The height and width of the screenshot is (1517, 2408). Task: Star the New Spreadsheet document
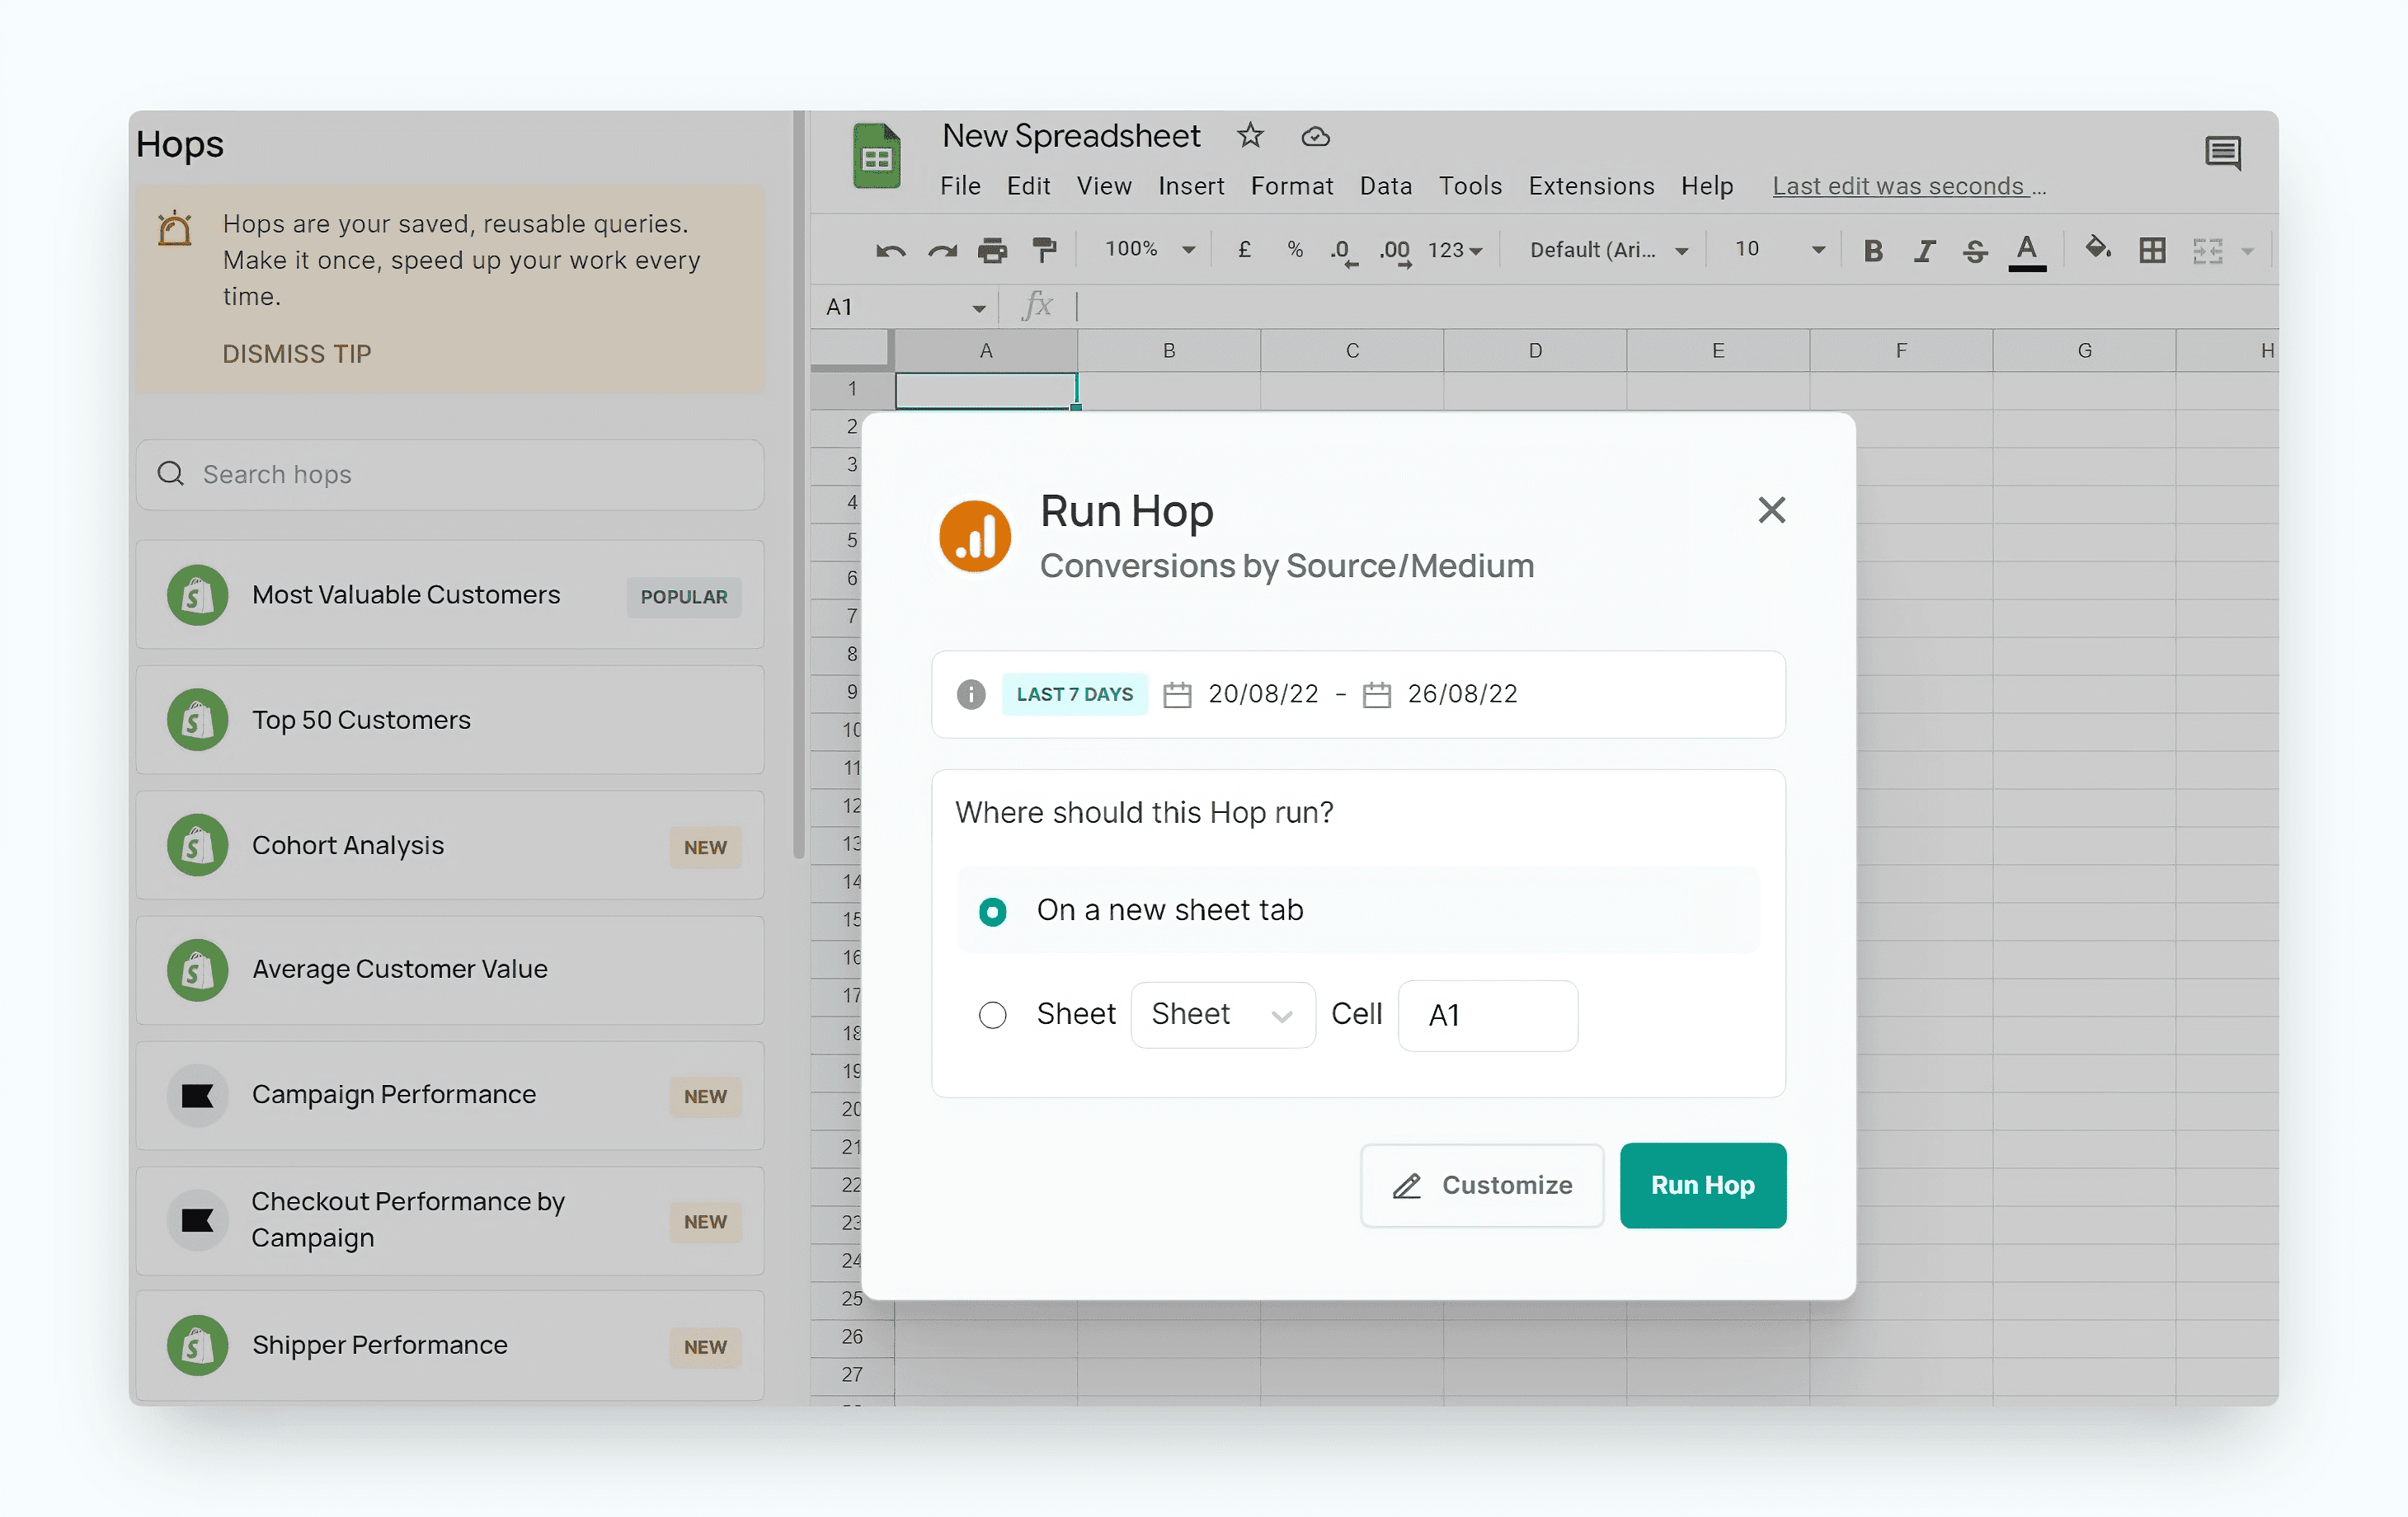tap(1250, 135)
